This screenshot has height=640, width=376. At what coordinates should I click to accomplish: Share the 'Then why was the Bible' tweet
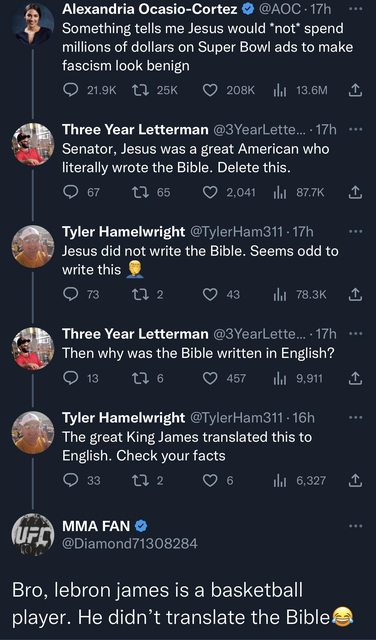355,378
